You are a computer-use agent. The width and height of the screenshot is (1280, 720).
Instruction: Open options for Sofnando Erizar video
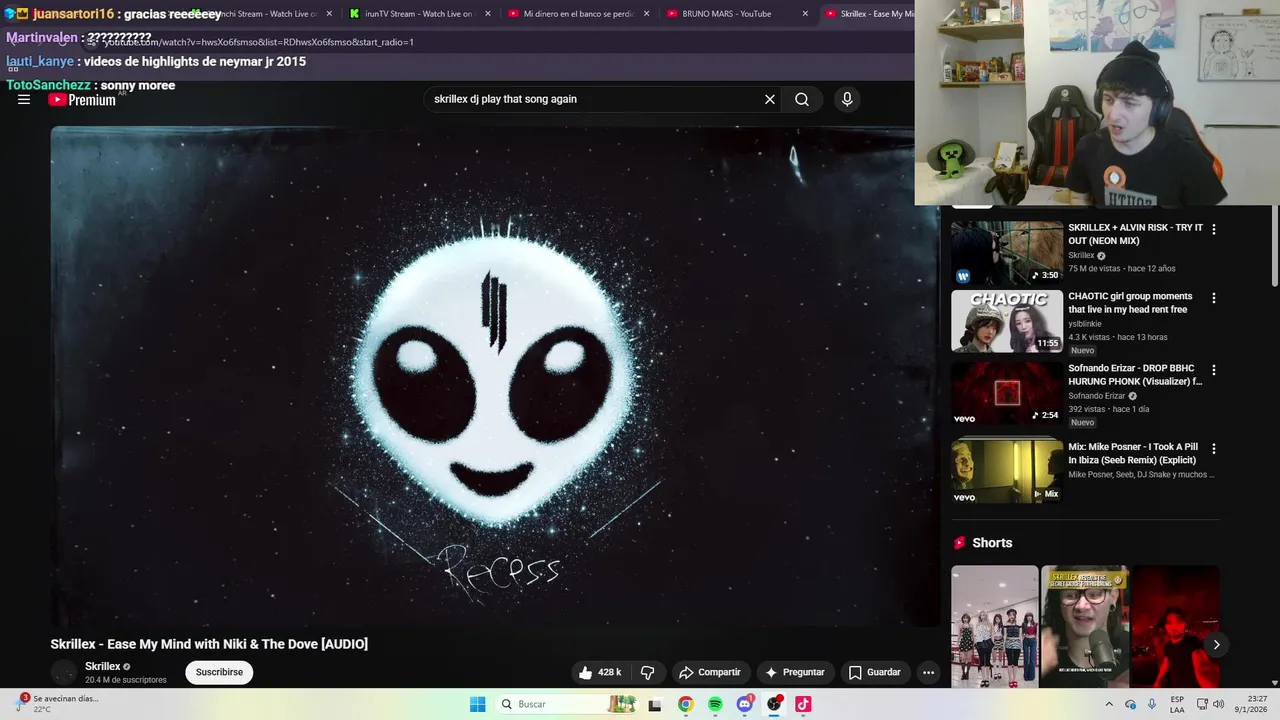[x=1214, y=370]
